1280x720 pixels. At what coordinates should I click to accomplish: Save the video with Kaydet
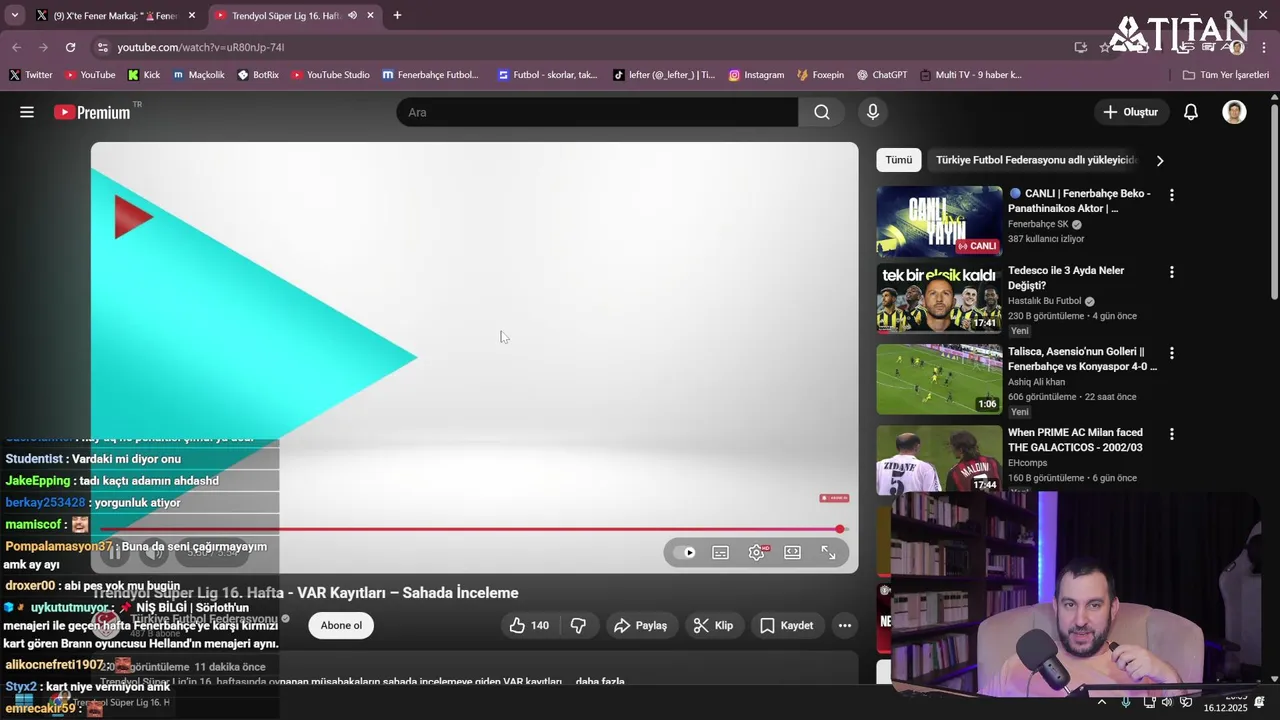786,625
